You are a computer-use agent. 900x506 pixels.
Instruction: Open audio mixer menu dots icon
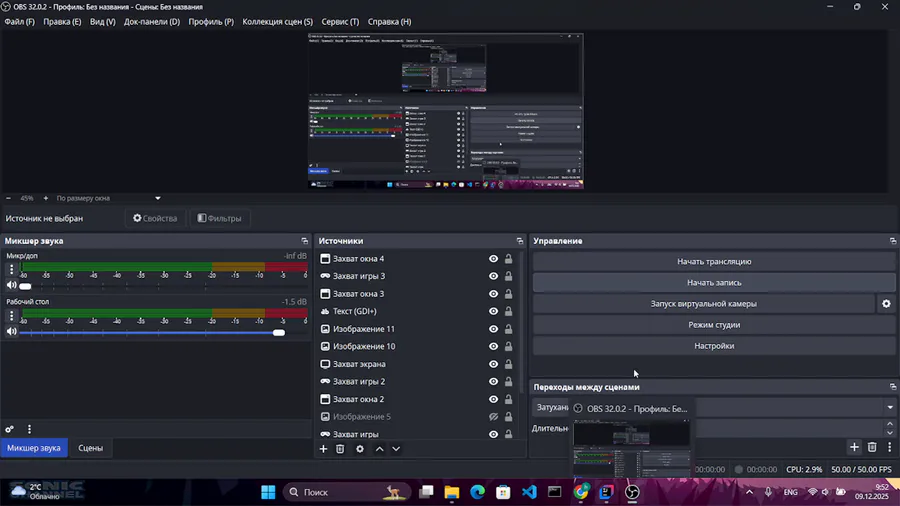pyautogui.click(x=29, y=429)
